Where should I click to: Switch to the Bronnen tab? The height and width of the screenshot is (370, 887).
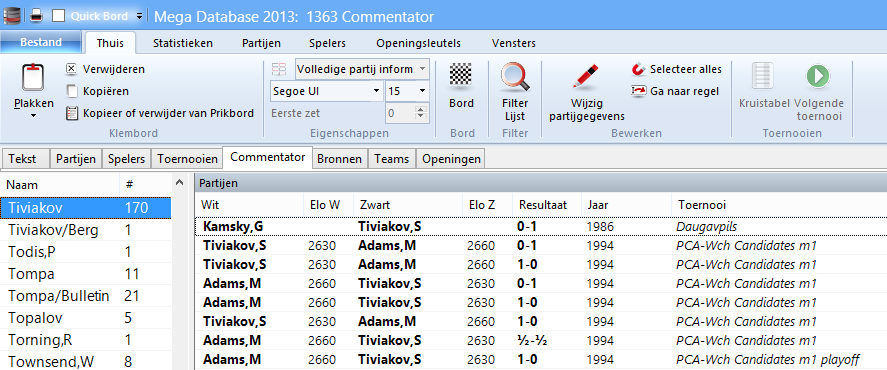(x=340, y=159)
